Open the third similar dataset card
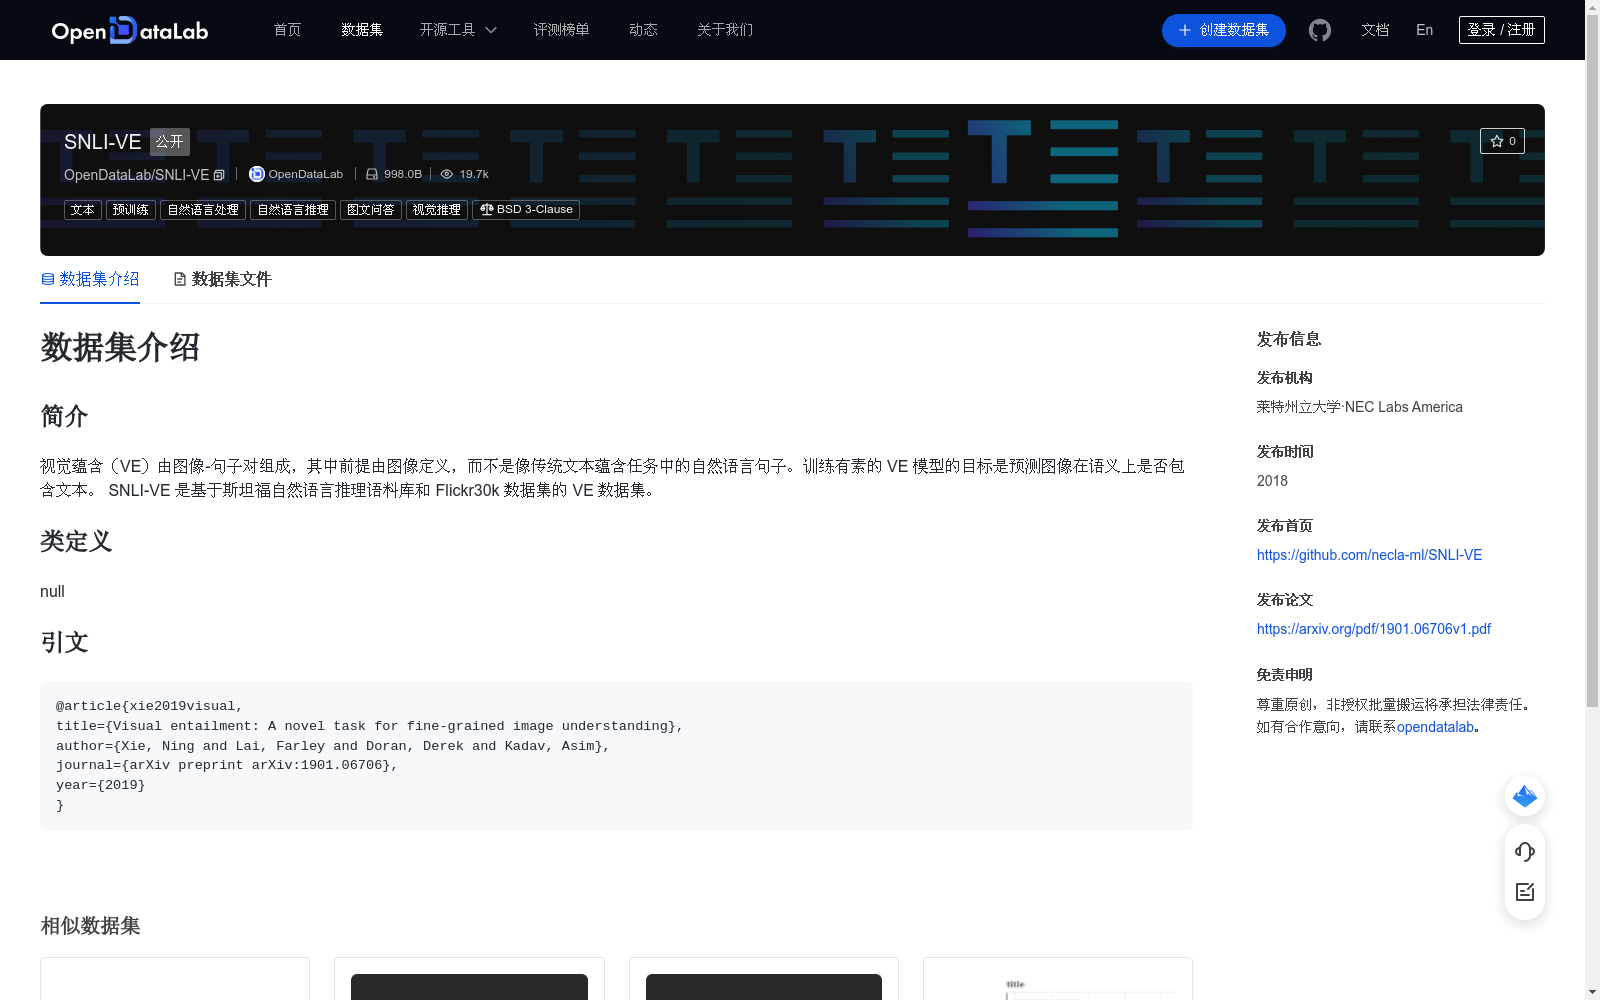 [x=764, y=979]
